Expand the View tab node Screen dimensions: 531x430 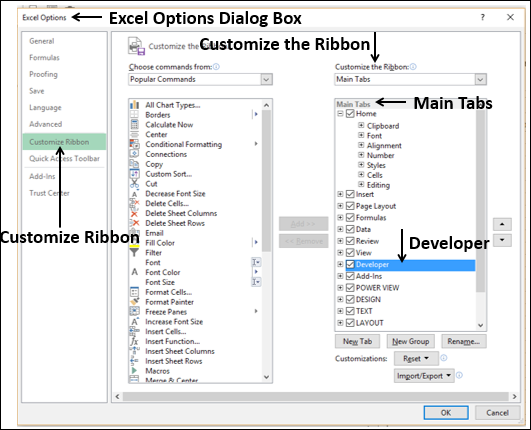[340, 253]
